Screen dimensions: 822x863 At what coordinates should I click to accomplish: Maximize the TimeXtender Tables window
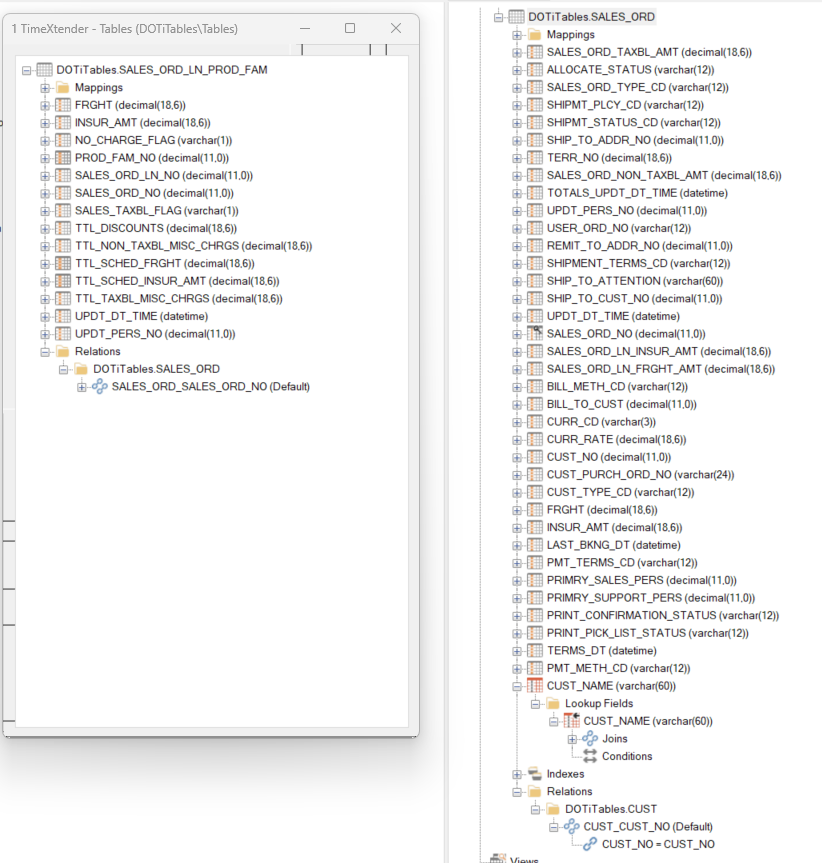pos(350,28)
